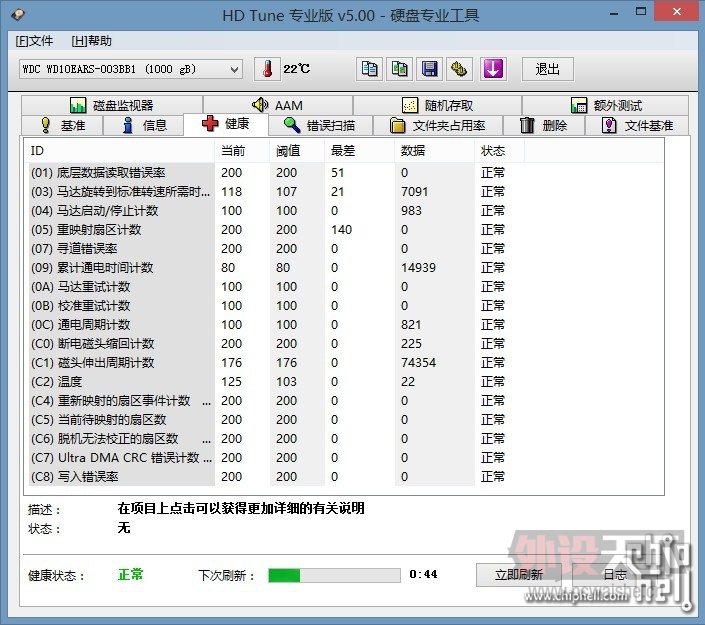Click the 22℃ temperature reading
The width and height of the screenshot is (705, 625).
coord(296,69)
